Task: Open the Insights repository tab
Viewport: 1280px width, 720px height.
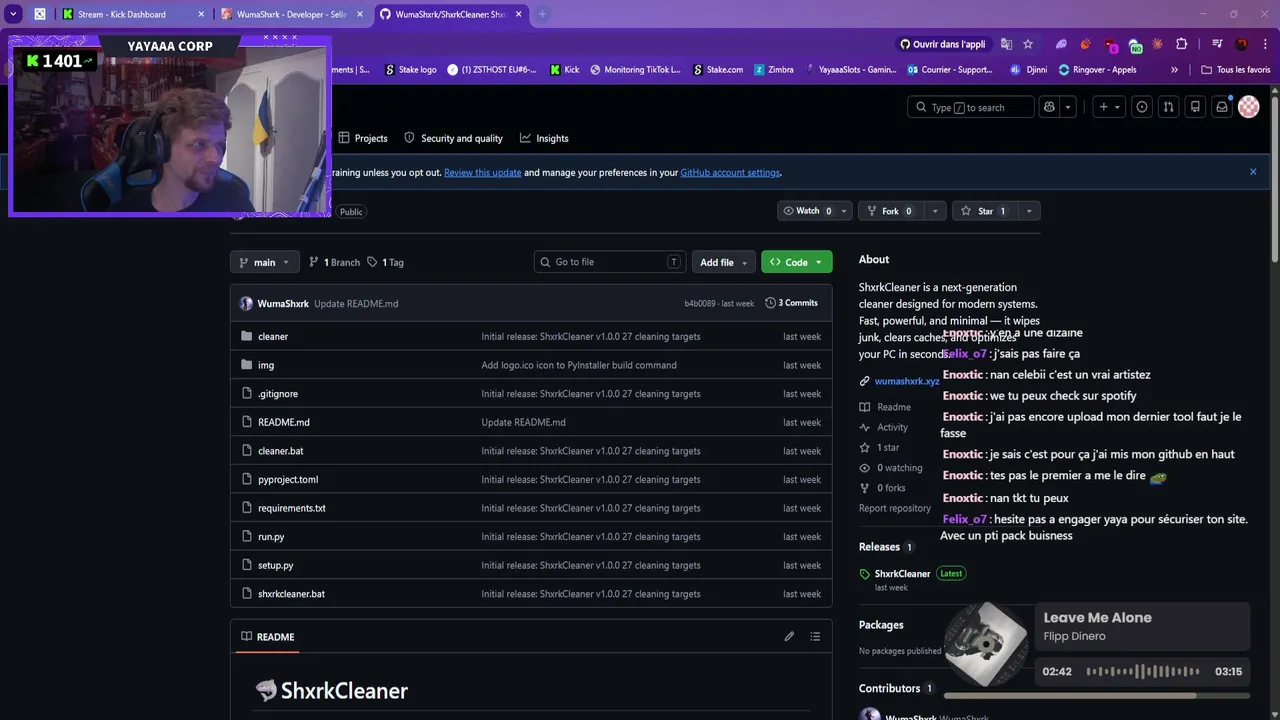Action: point(544,138)
